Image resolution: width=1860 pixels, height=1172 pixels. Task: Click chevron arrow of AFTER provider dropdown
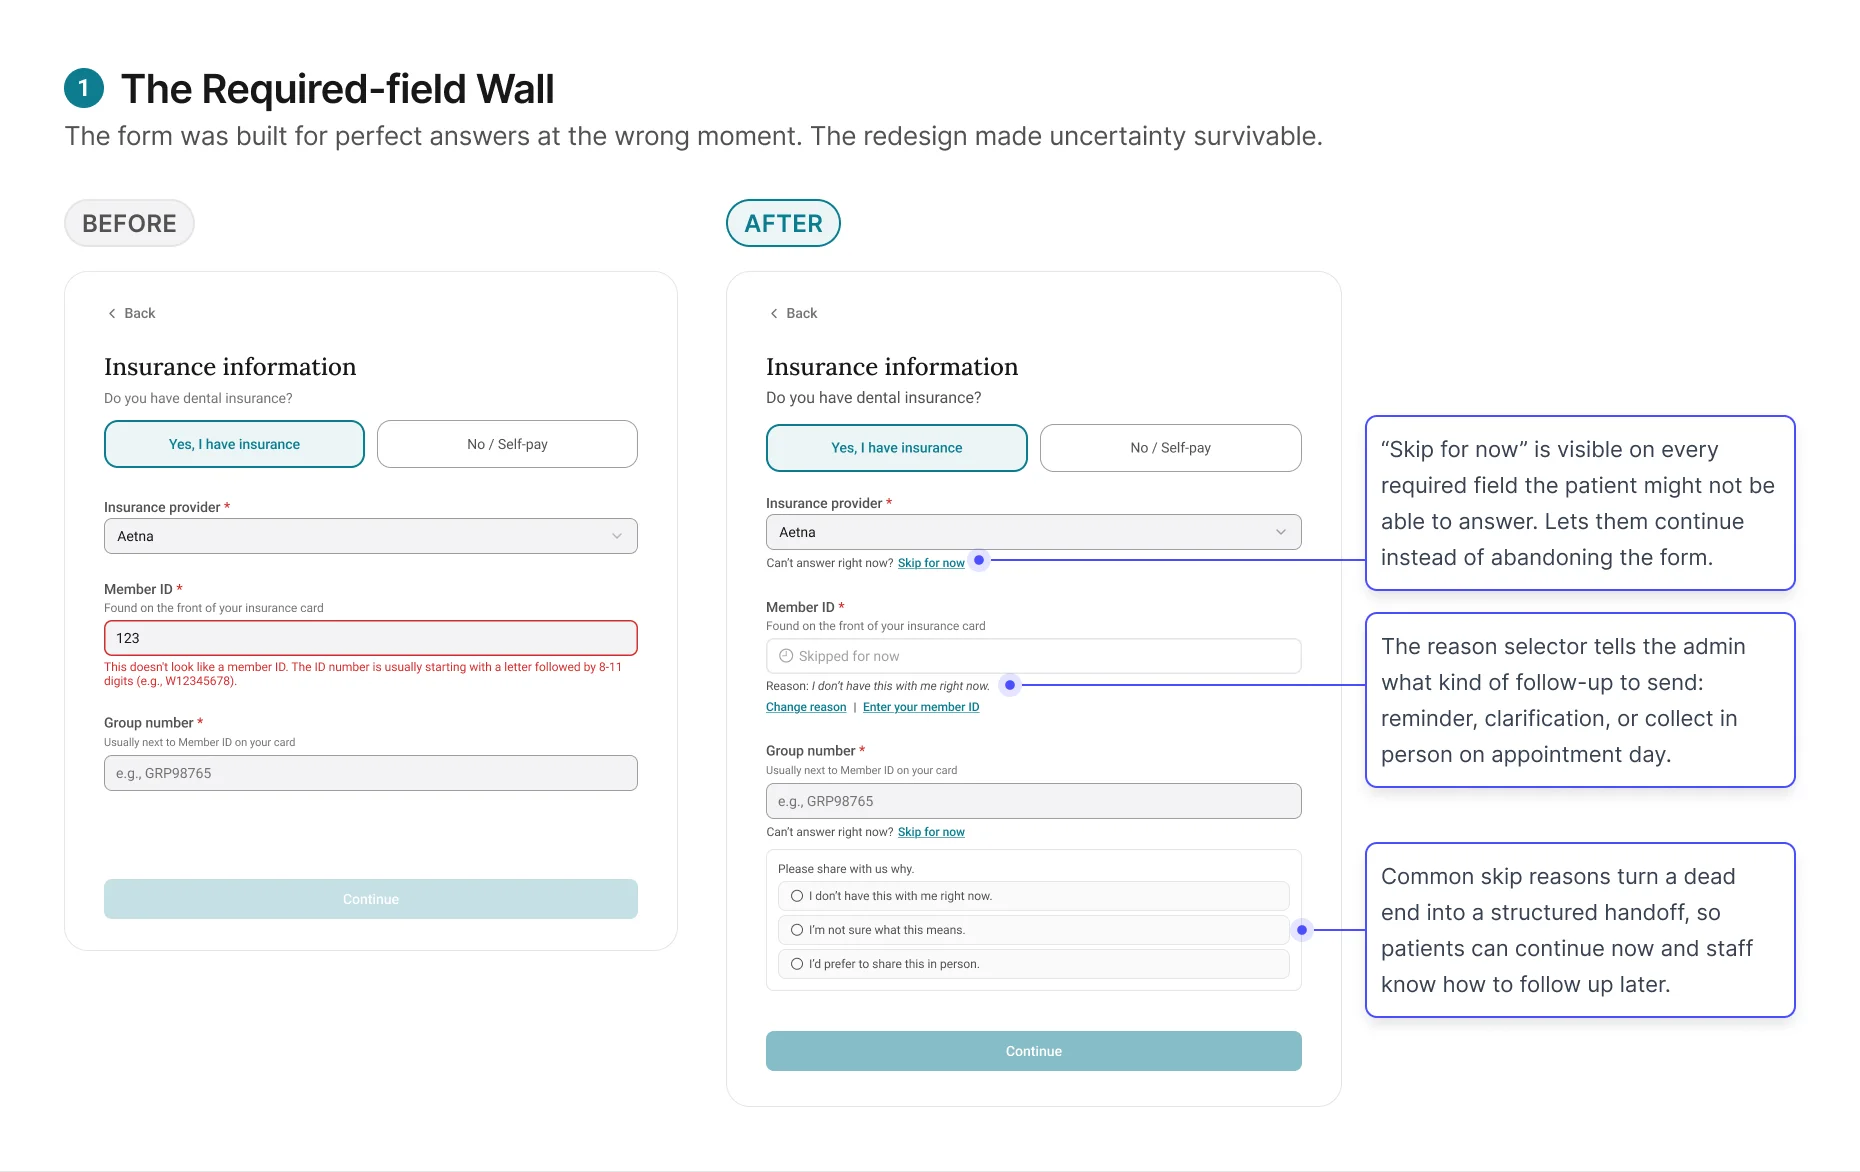coord(1281,532)
